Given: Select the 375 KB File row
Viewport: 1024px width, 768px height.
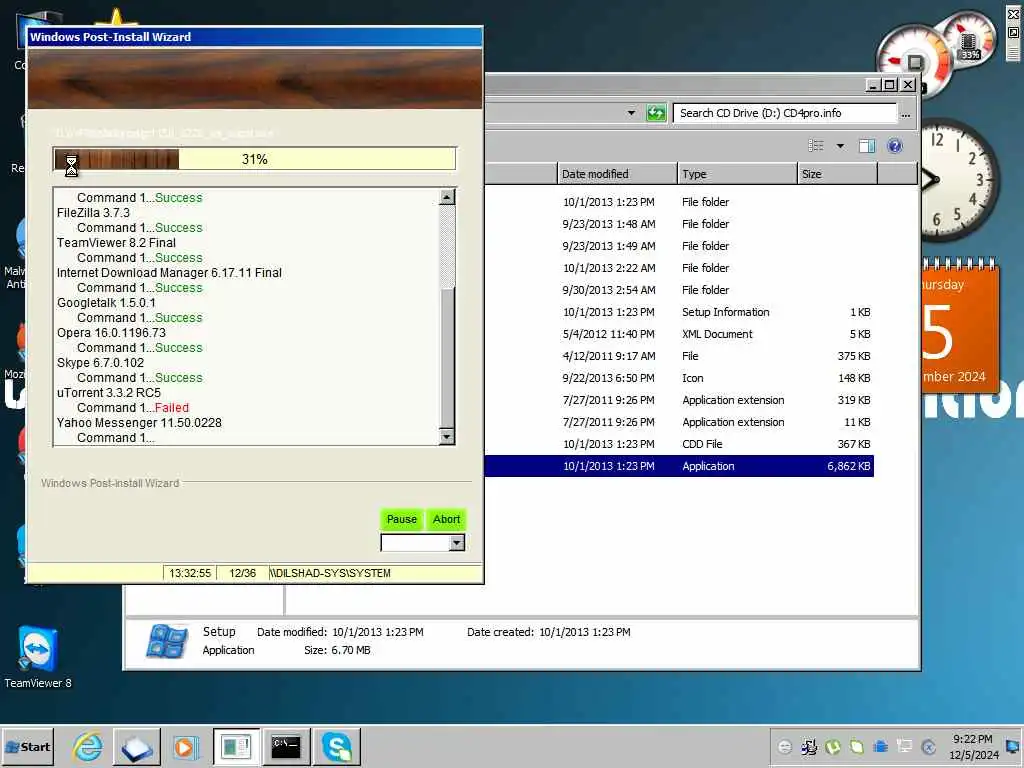Looking at the screenshot, I should (x=679, y=356).
